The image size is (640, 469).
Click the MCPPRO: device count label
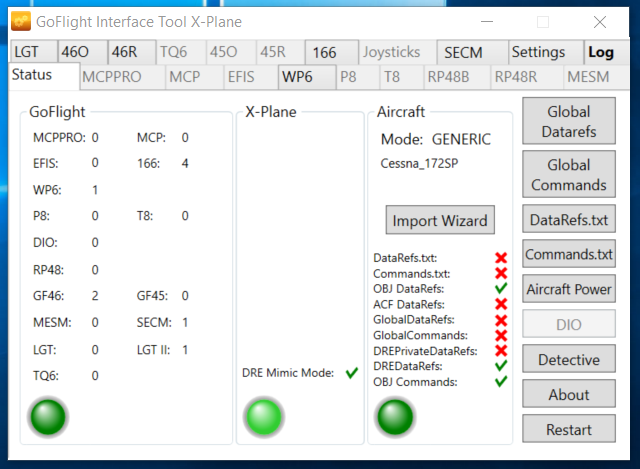pos(59,138)
